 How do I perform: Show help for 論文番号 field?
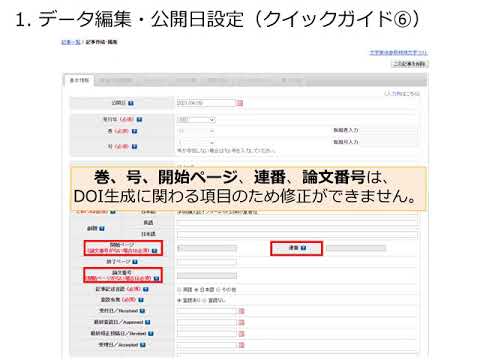(x=156, y=278)
